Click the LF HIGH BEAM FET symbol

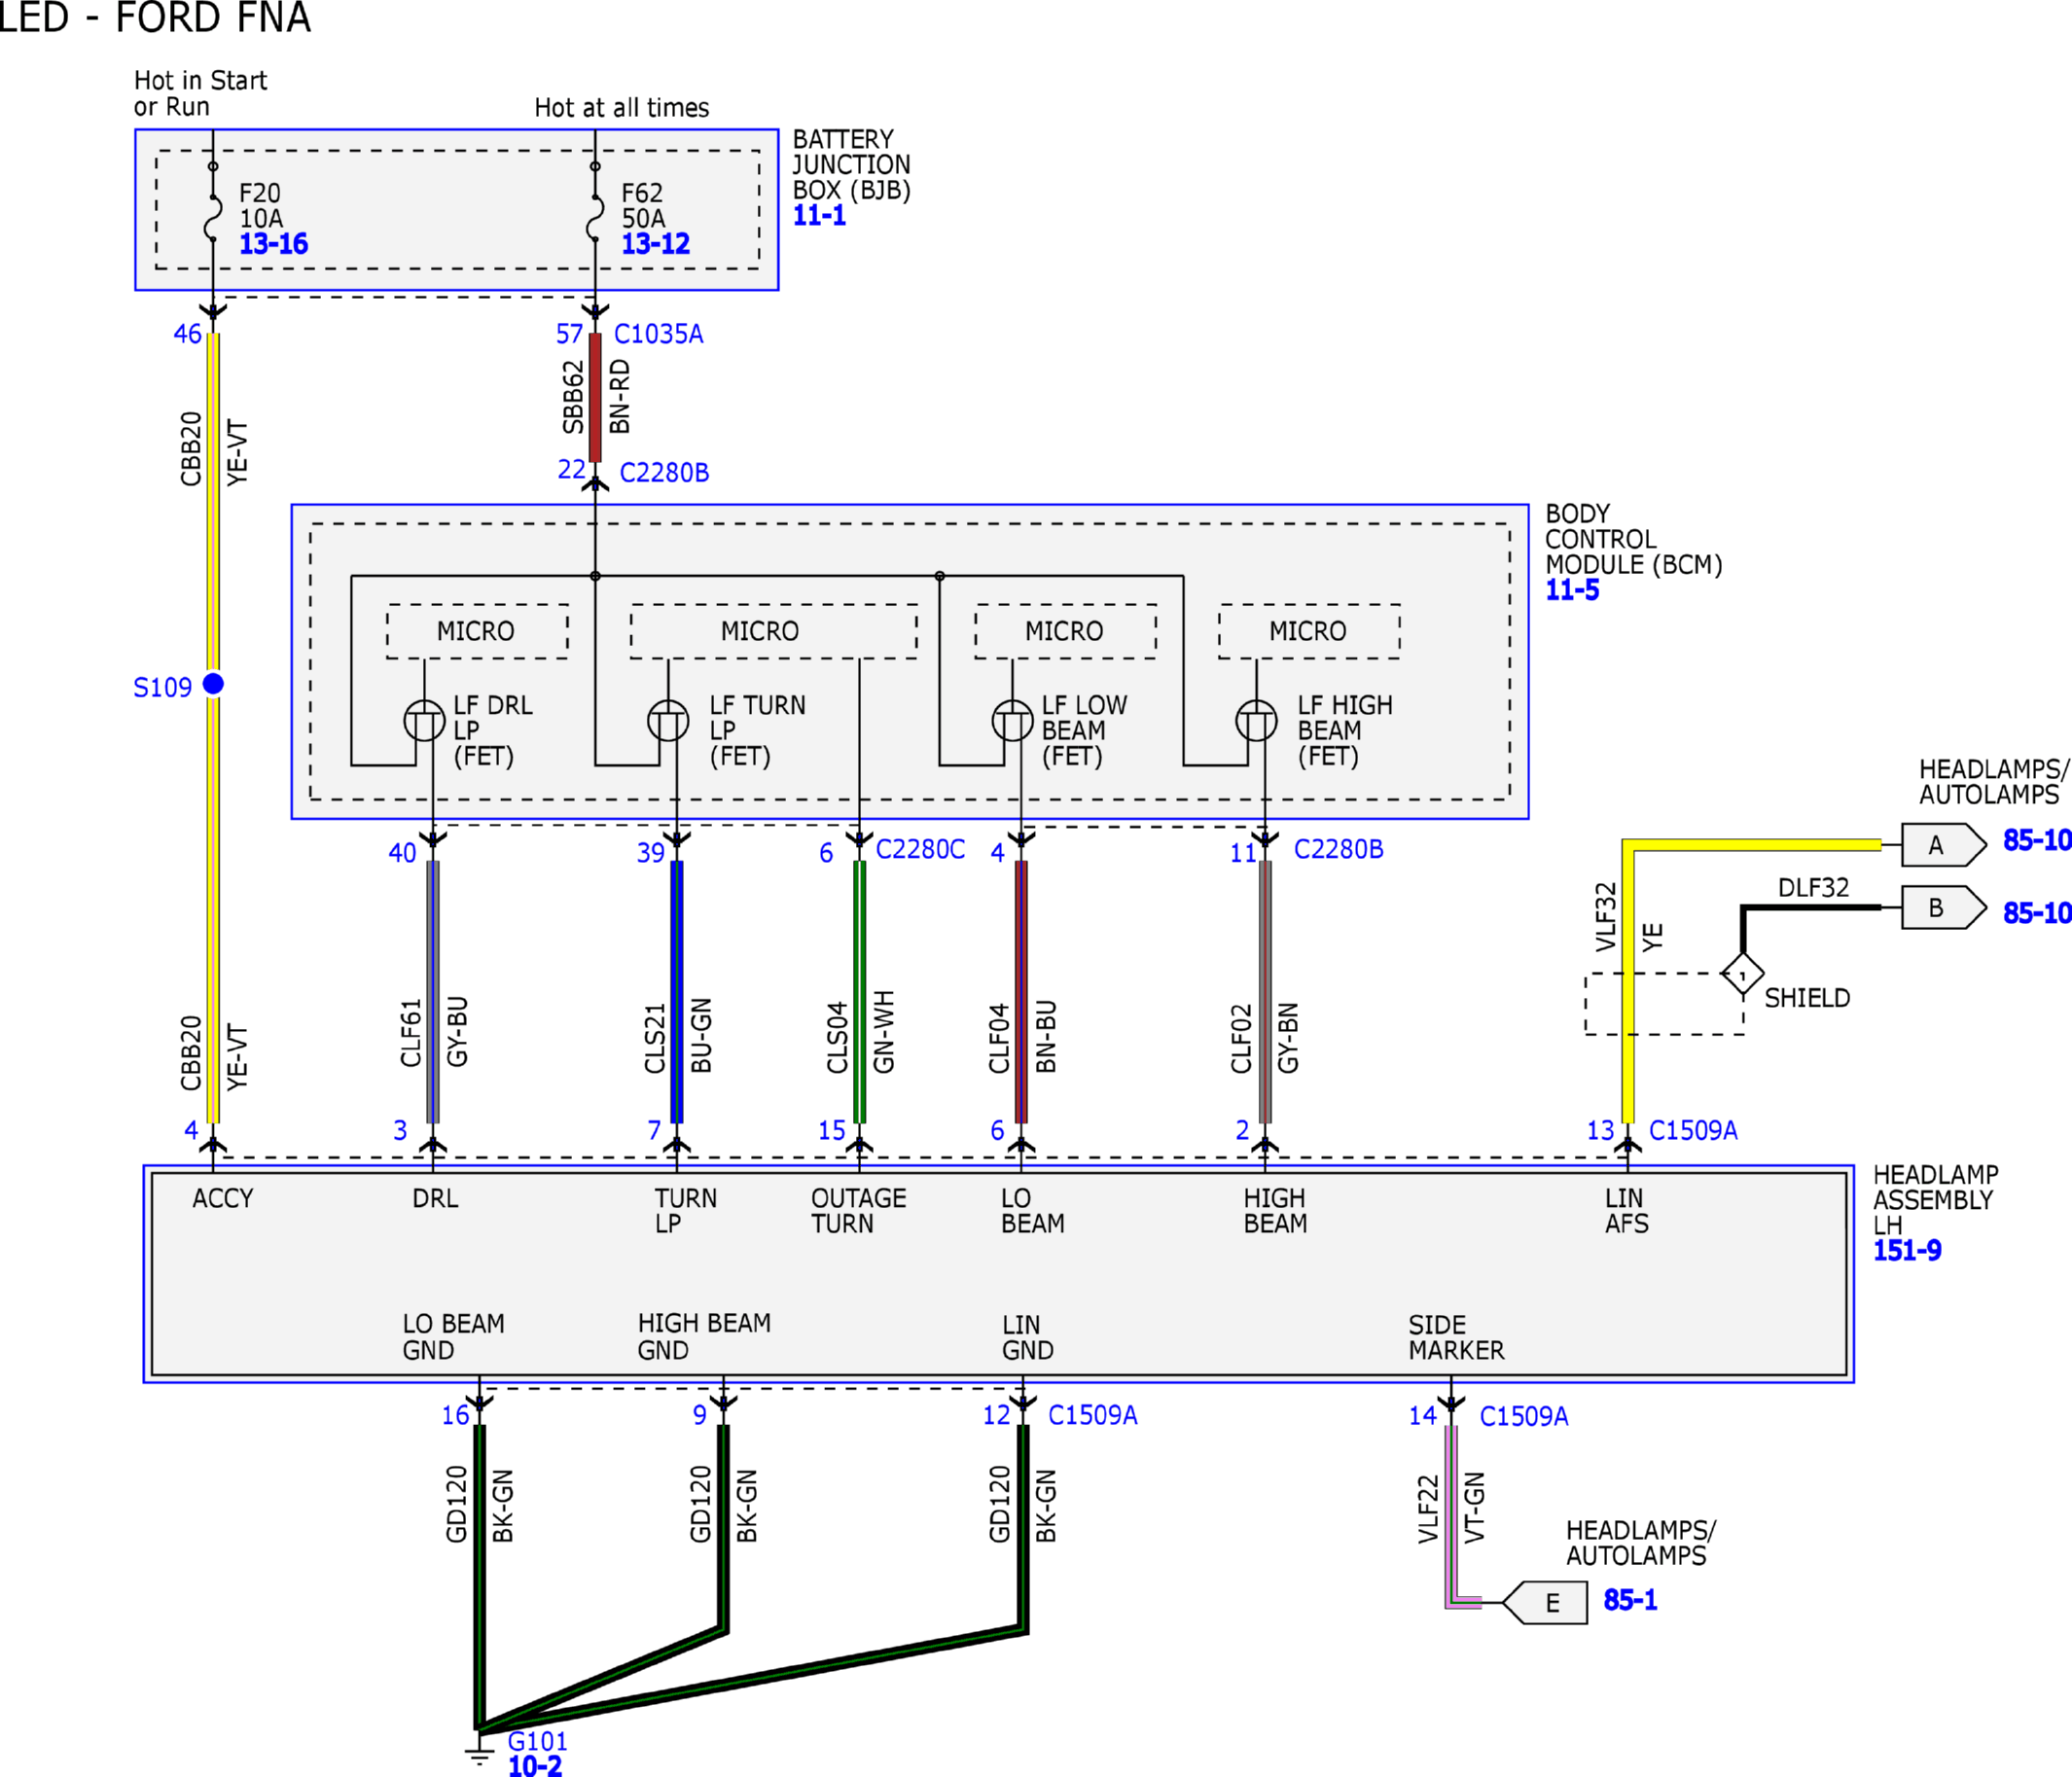[1256, 720]
